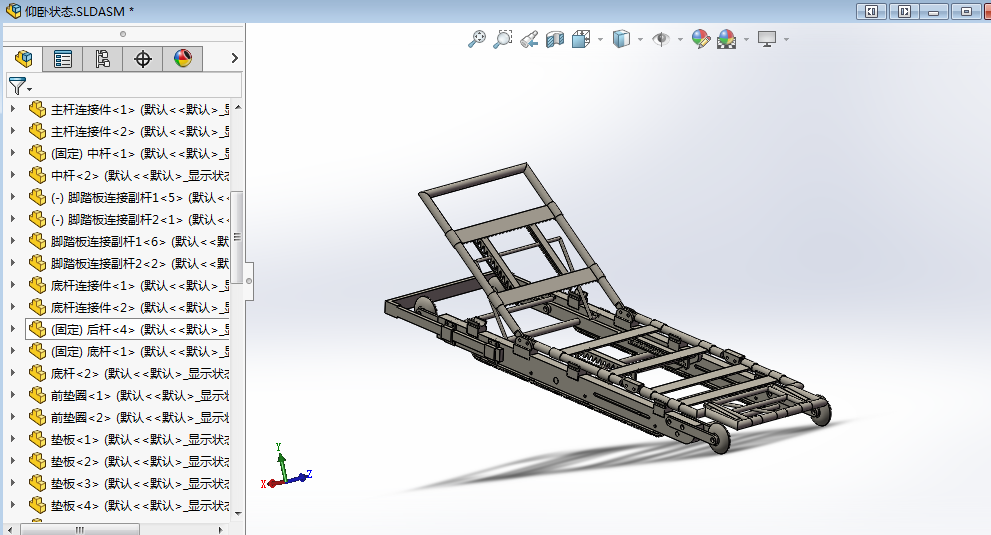Open the FeatureManager design tree tab
Screen dimensions: 991x535
[23, 59]
